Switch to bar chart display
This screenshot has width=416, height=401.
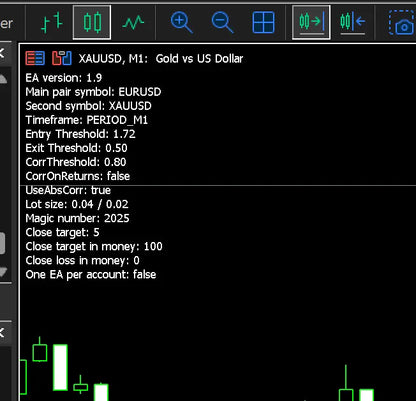point(52,22)
